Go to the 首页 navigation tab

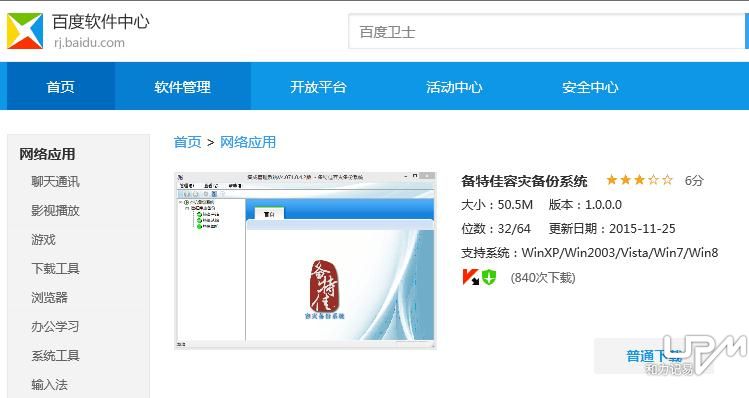pos(60,87)
